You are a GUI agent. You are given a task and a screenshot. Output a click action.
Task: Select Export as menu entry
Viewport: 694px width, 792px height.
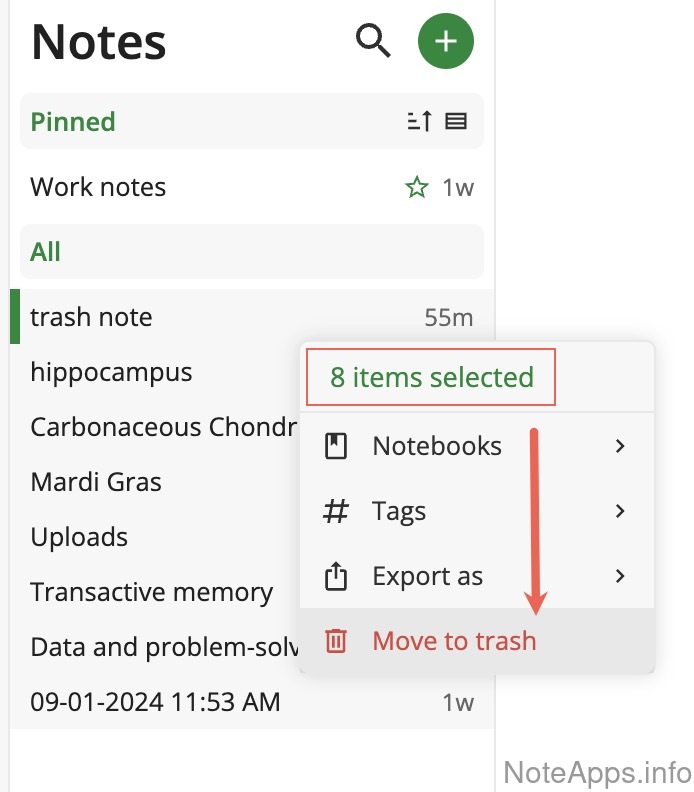pos(428,576)
